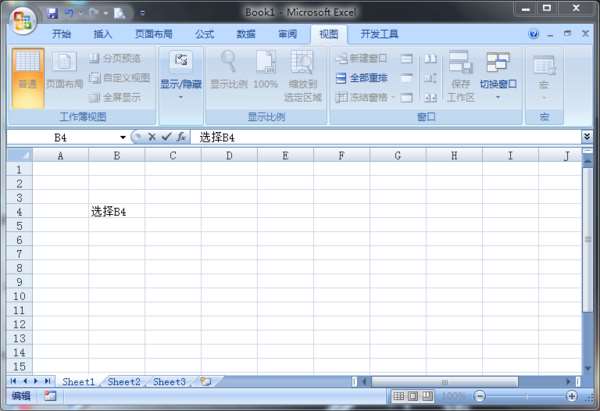Screen dimensions: 600x411
Task: Open Customize Quick Access Toolbar dropdown
Action: pyautogui.click(x=142, y=13)
